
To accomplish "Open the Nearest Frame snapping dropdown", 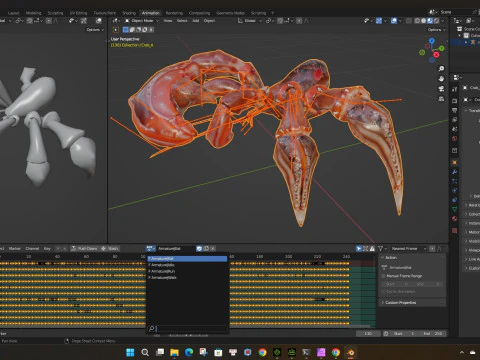I will (408, 249).
